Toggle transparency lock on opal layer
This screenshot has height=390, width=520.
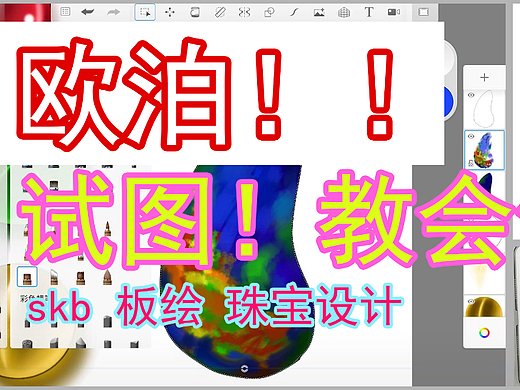pos(471,163)
